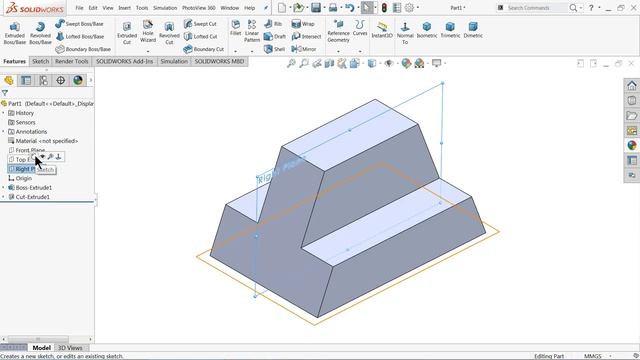Select the Mirror tool
Viewport: 640px width, 360px height.
point(304,49)
